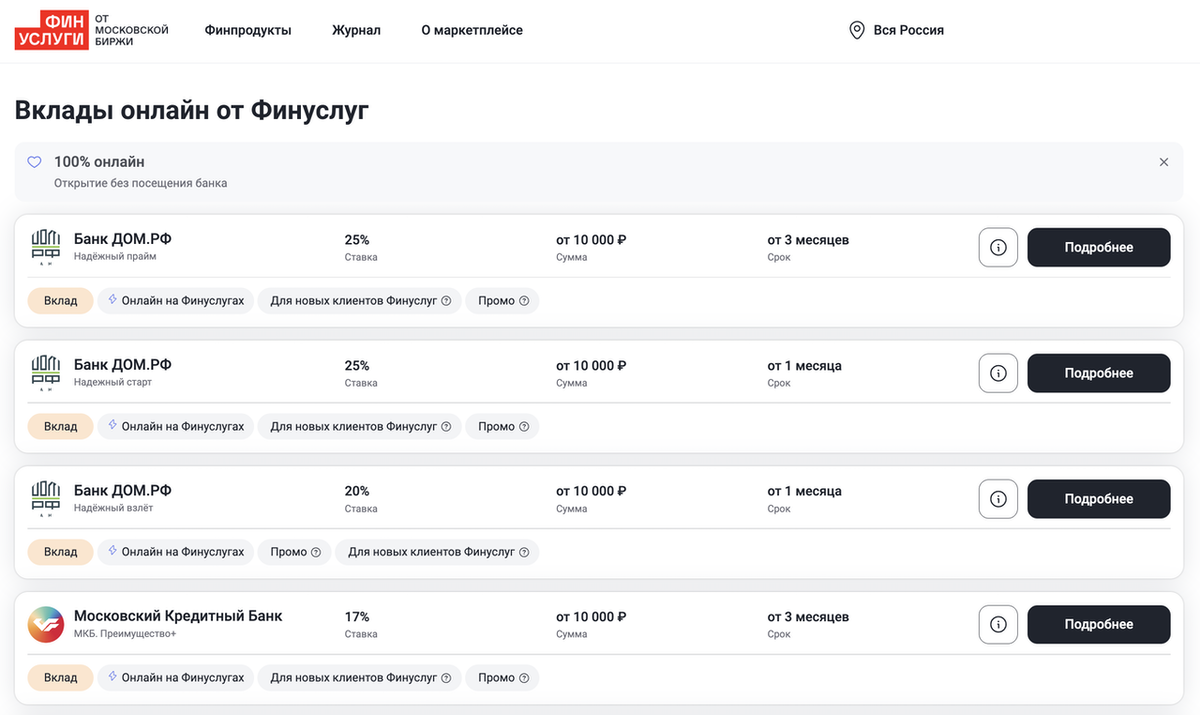Viewport: 1200px width, 715px height.
Task: Click the Вклад tag in Надёжный прайм card
Action: (60, 301)
